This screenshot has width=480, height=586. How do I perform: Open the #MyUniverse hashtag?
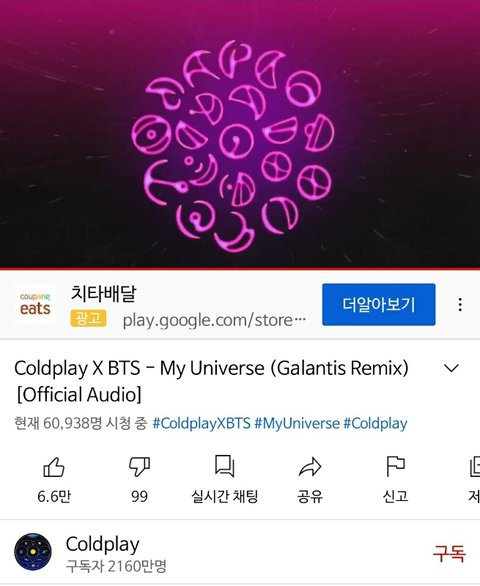297,423
